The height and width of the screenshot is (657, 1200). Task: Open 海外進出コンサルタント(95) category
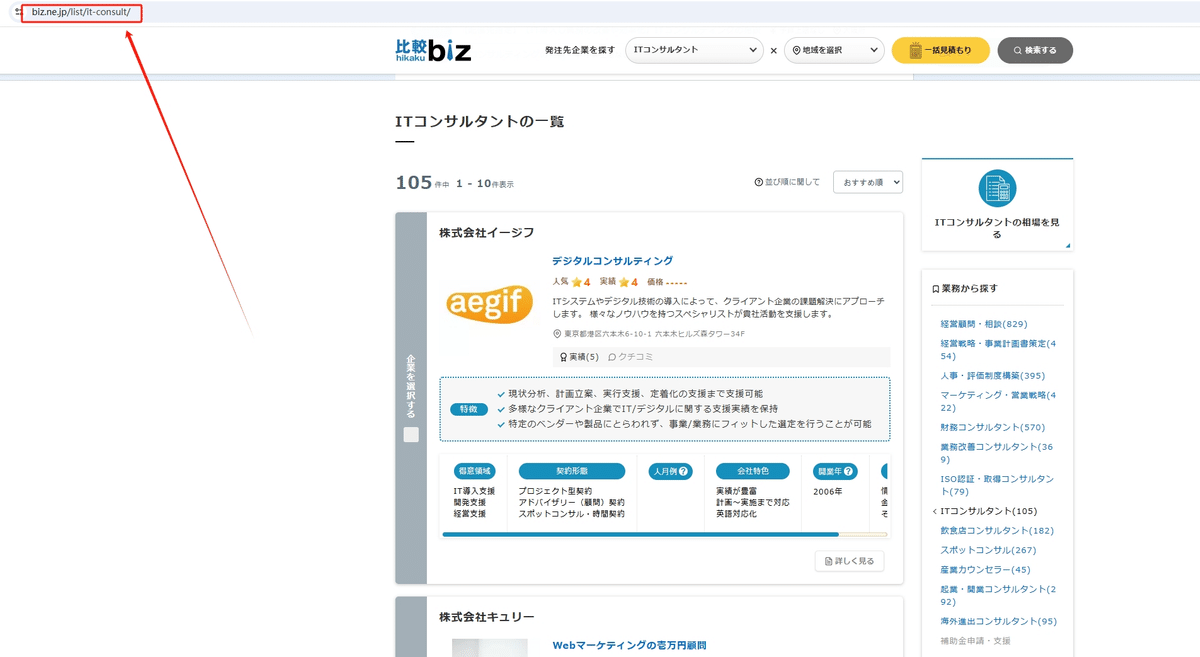click(998, 621)
